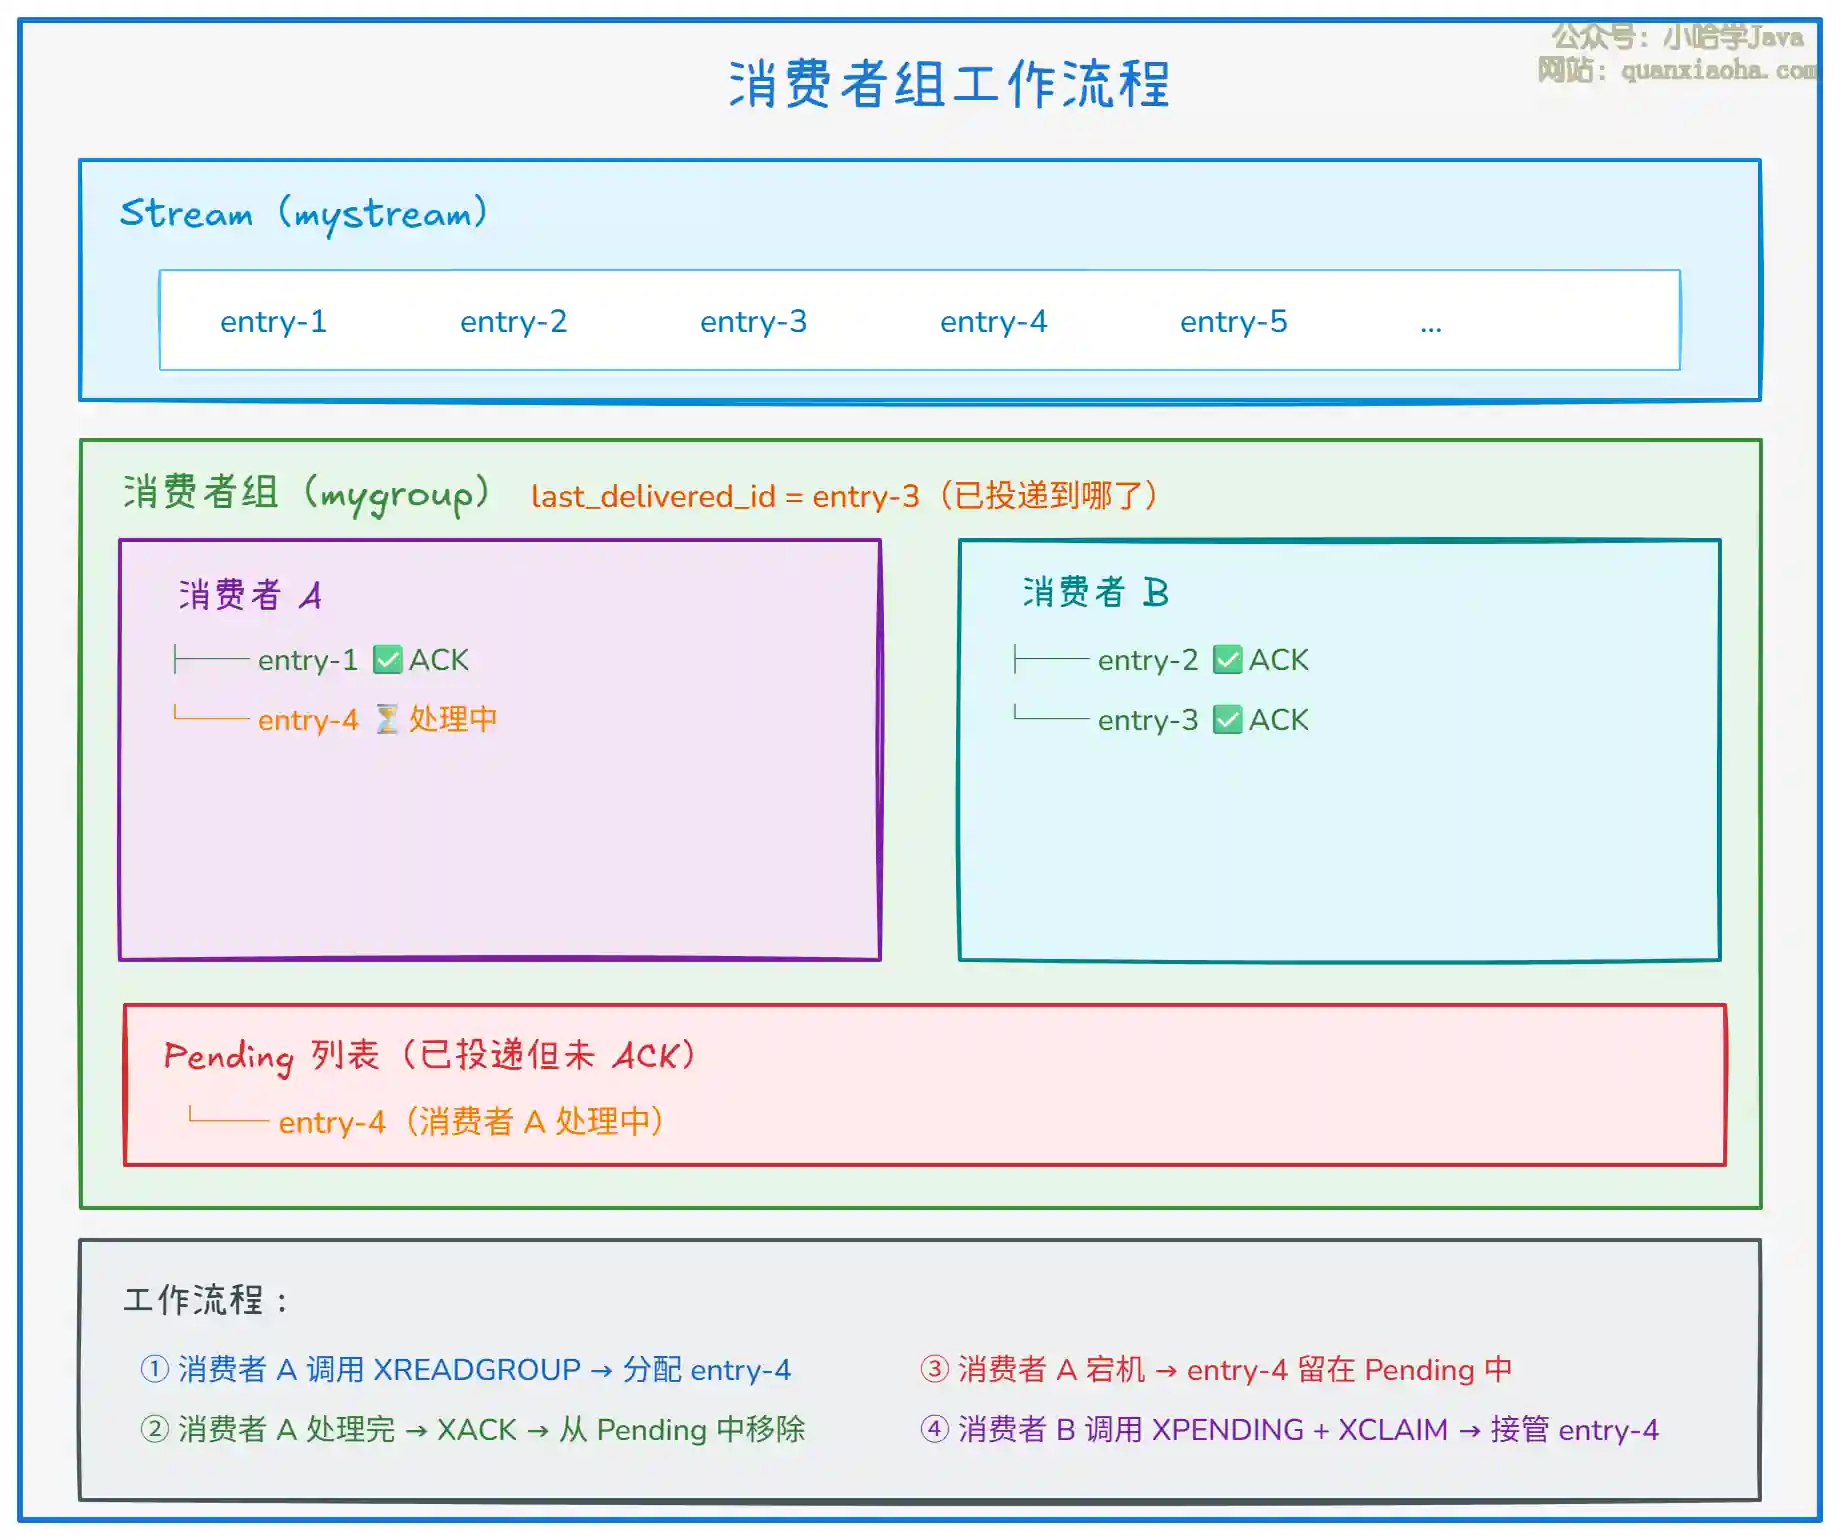
Task: Click entry-4 in the Pending list
Action: [332, 1123]
